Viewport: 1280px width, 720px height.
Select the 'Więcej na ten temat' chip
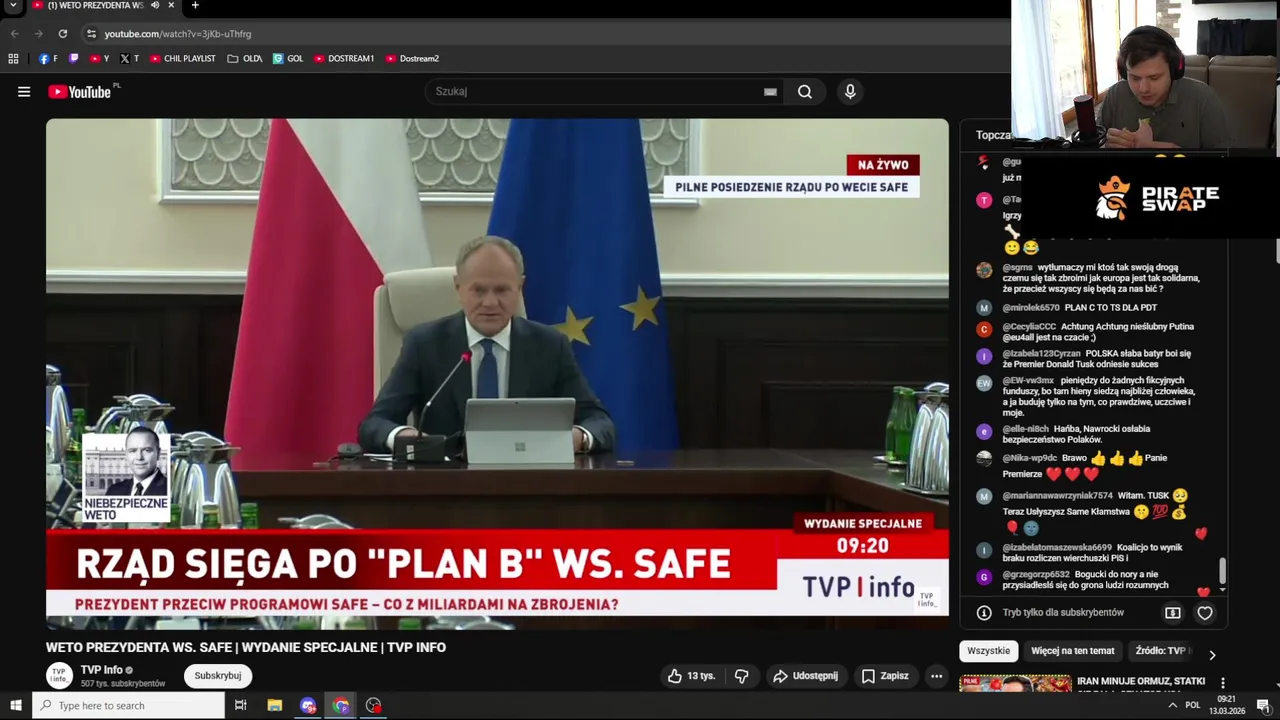click(x=1072, y=651)
